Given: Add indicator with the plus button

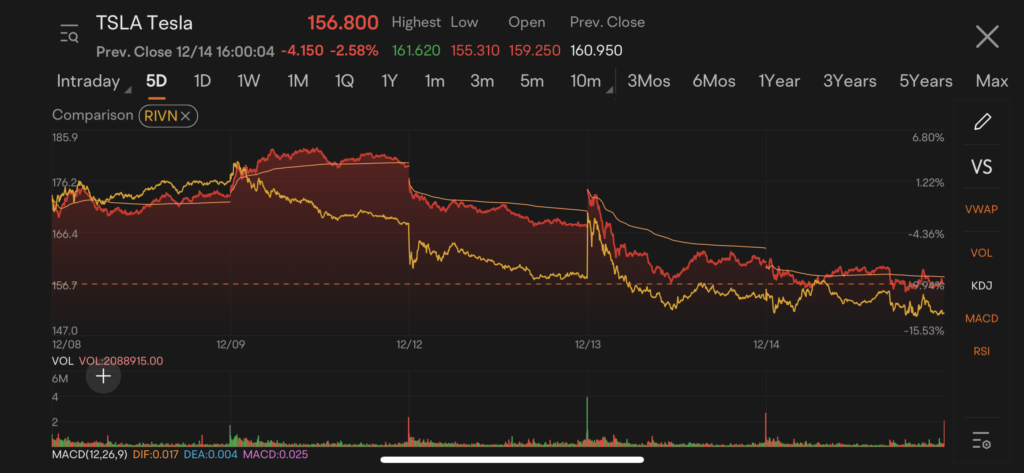Looking at the screenshot, I should pos(103,376).
